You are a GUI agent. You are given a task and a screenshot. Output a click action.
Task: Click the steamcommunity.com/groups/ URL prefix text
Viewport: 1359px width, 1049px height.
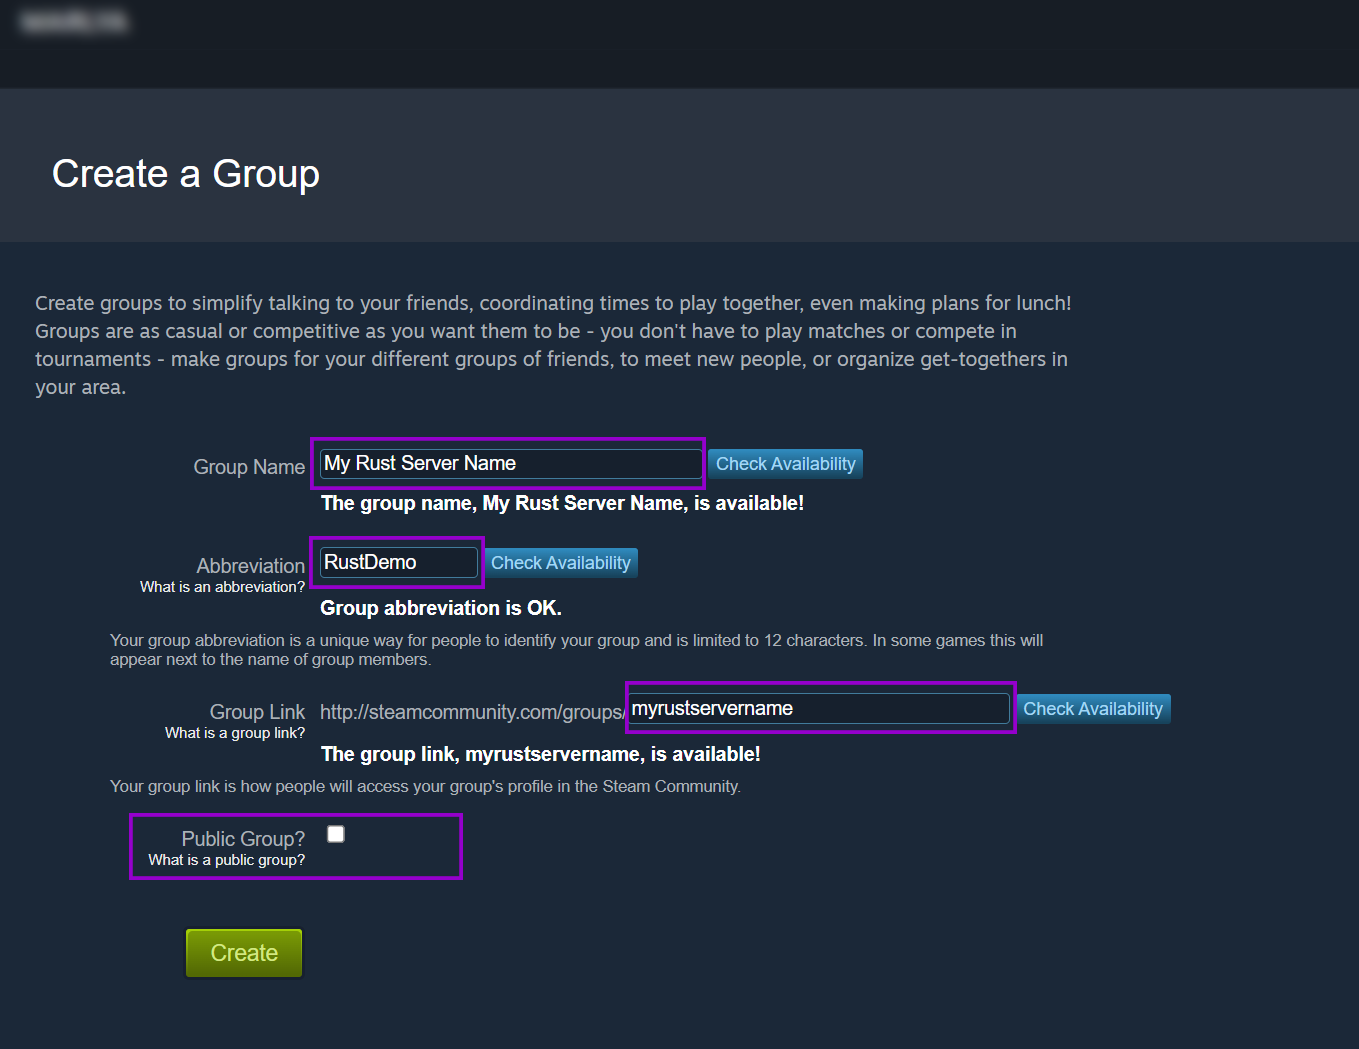click(x=472, y=712)
